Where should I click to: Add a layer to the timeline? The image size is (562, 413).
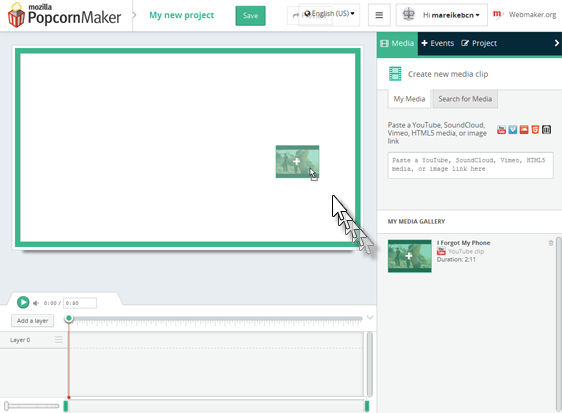(32, 321)
